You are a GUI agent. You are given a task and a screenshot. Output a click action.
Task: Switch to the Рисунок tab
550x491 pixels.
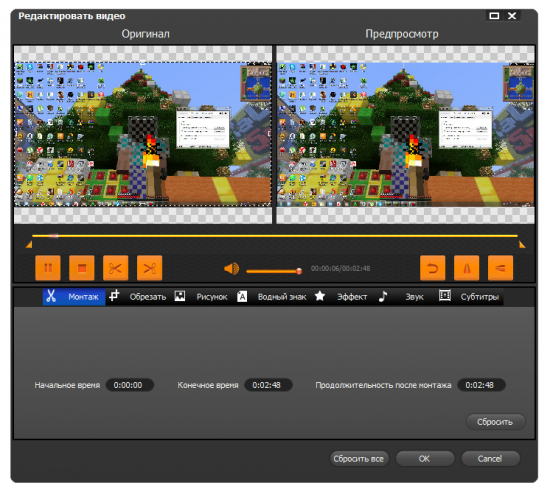pos(201,297)
